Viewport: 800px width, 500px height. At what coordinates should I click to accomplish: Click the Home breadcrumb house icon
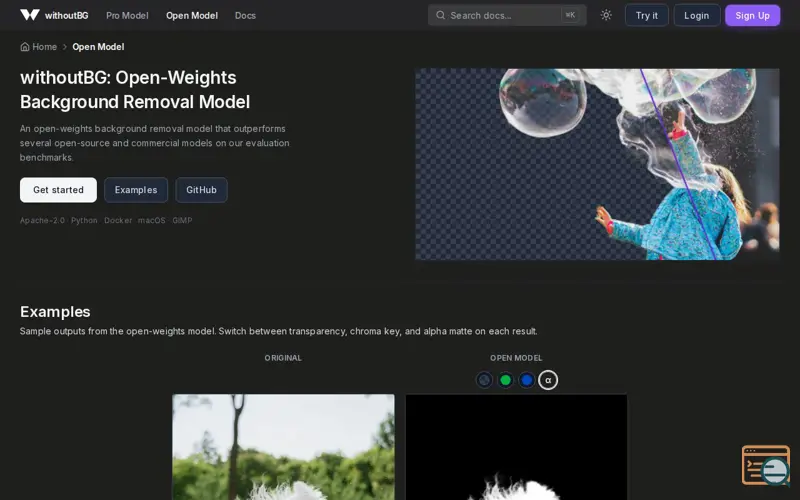coord(24,47)
